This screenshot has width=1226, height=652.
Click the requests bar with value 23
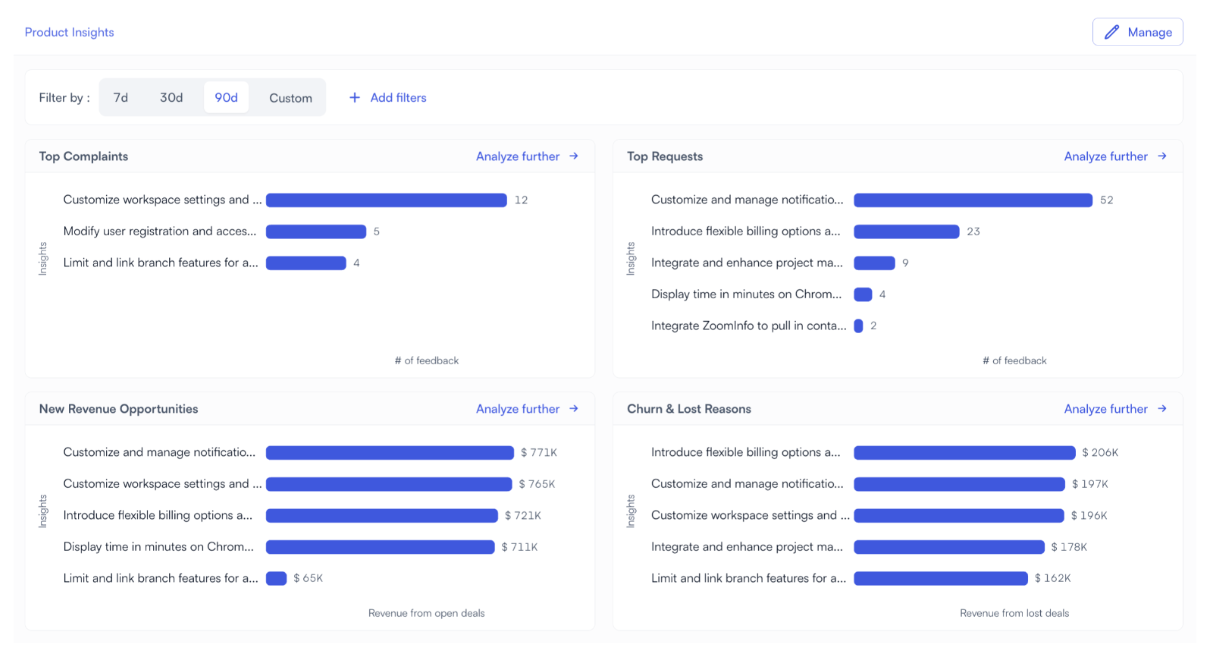point(906,231)
